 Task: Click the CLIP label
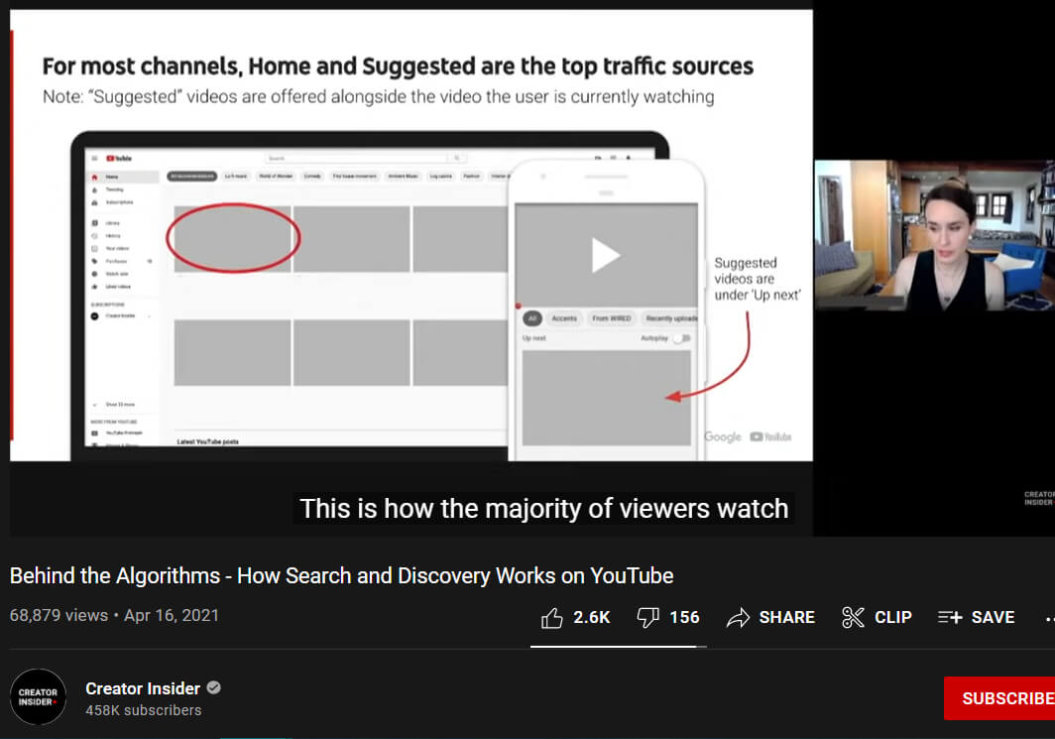[893, 617]
